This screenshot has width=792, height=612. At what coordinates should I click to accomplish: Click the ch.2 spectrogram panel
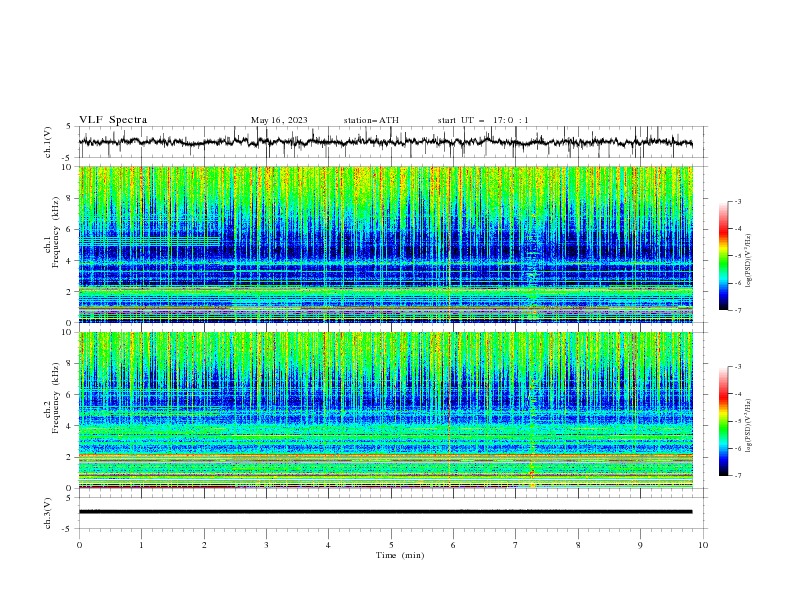coord(386,410)
